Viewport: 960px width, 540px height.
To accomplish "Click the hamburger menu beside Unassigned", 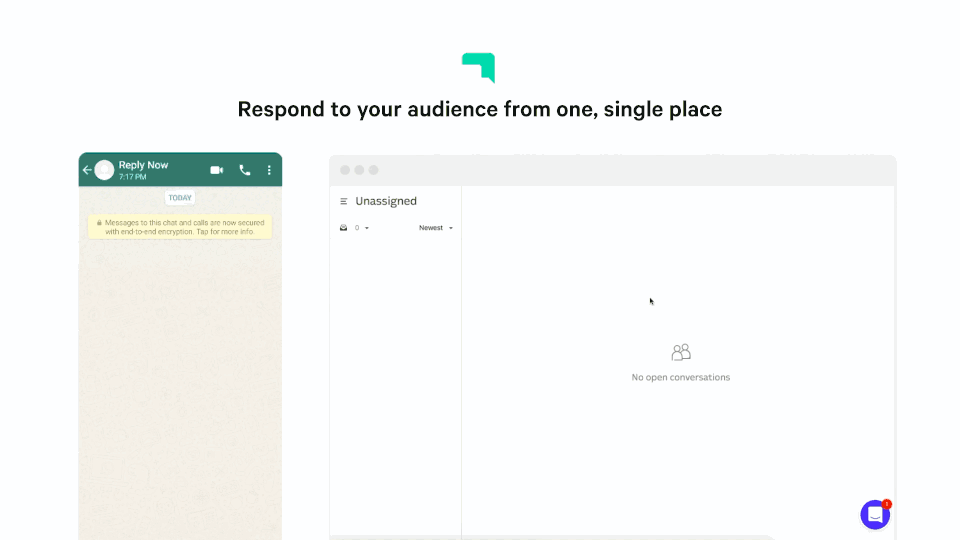I will [344, 201].
